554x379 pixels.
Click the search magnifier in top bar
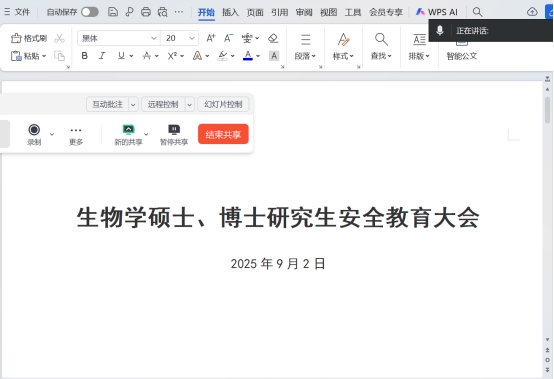tap(478, 12)
